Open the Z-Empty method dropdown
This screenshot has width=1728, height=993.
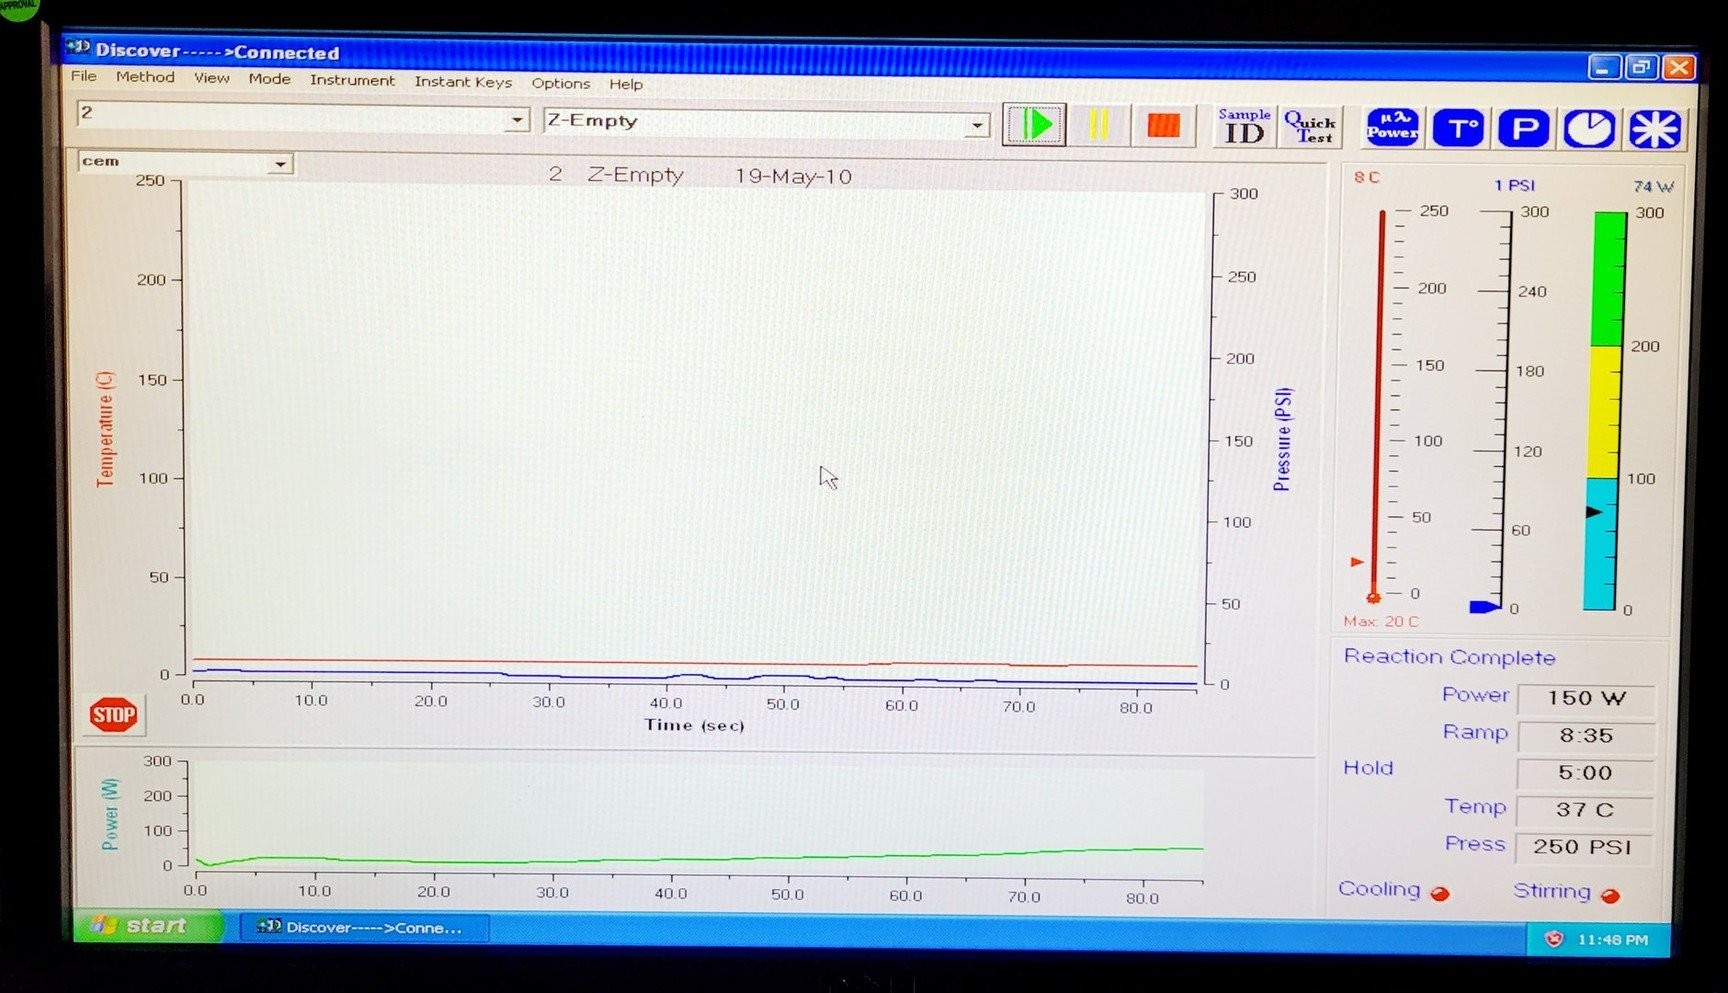click(977, 124)
